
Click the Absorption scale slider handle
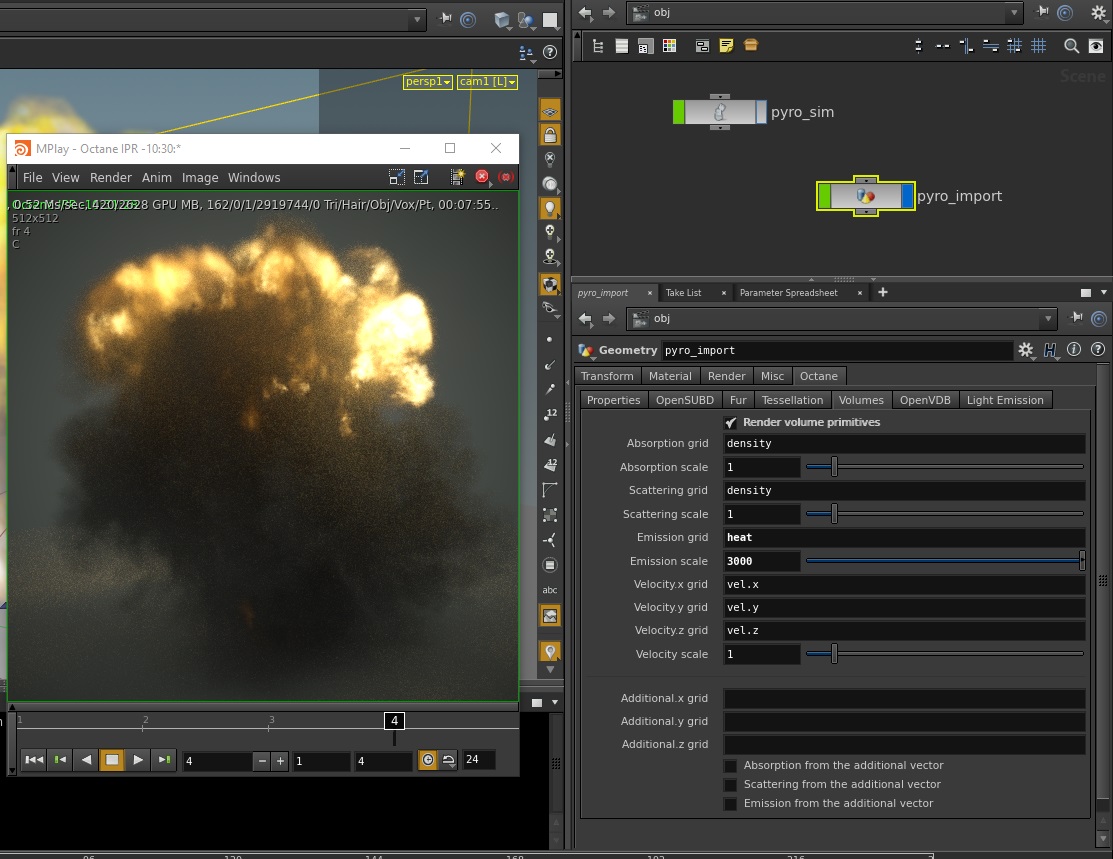834,467
